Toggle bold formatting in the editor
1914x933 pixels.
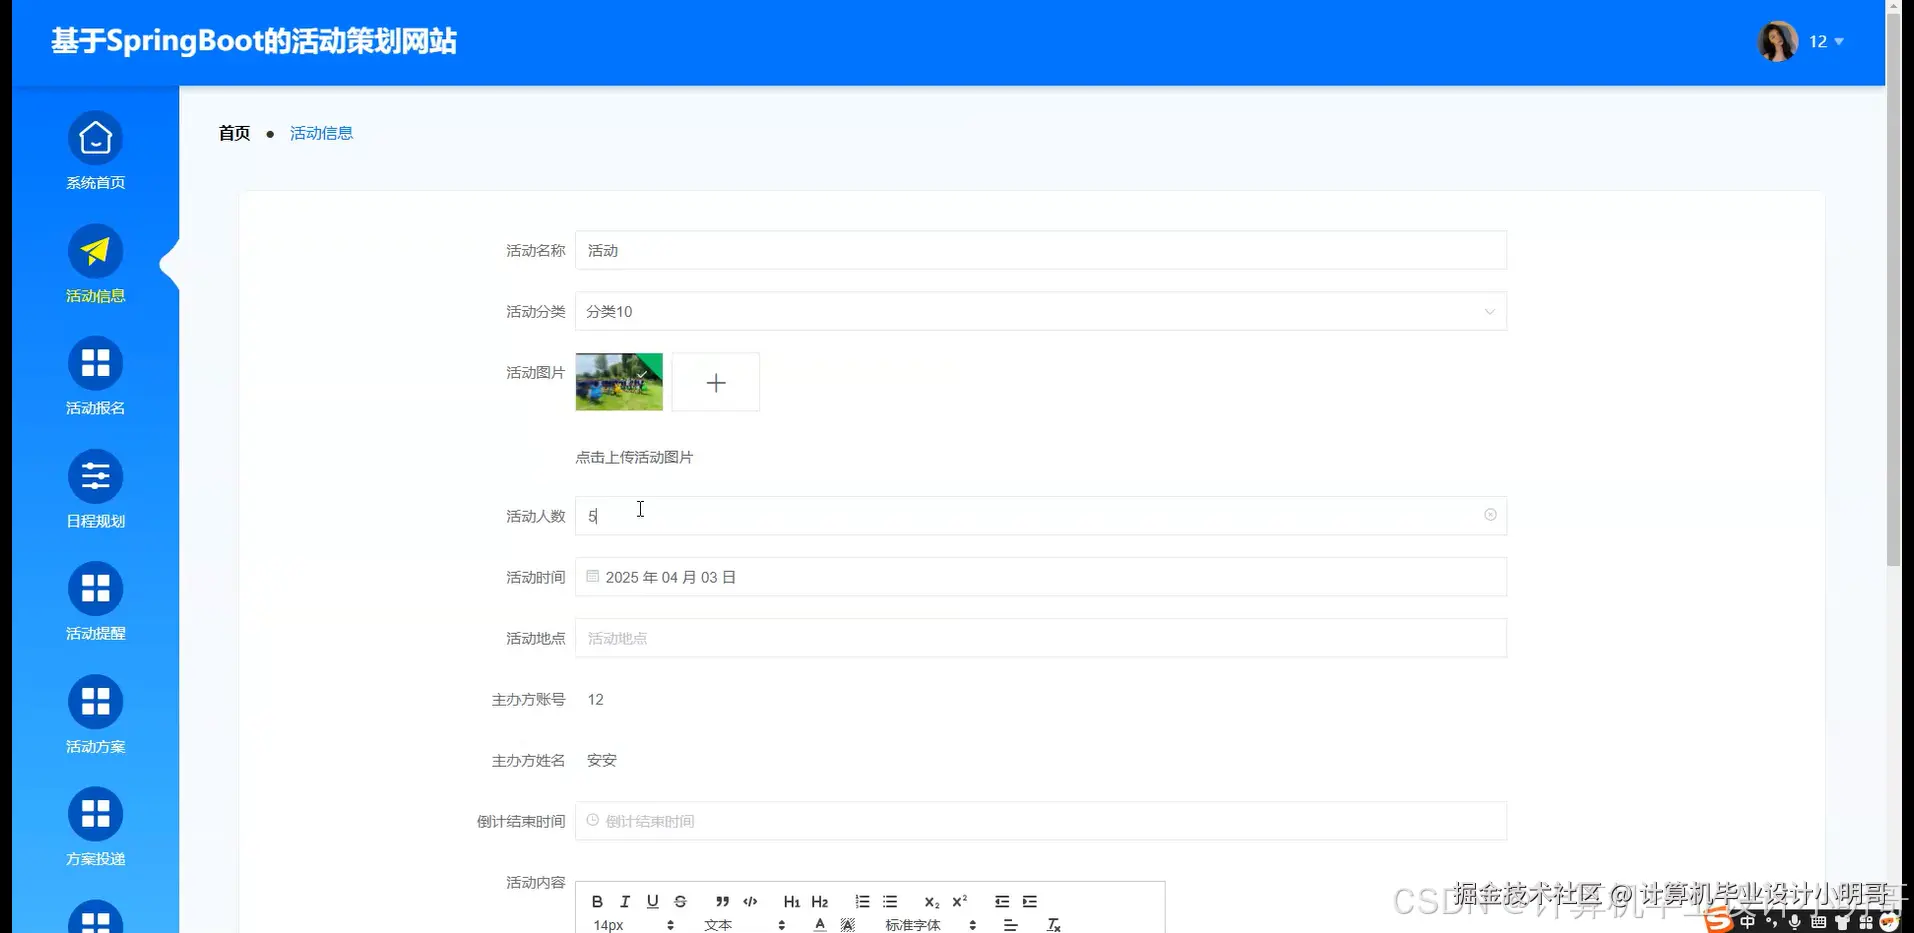597,902
